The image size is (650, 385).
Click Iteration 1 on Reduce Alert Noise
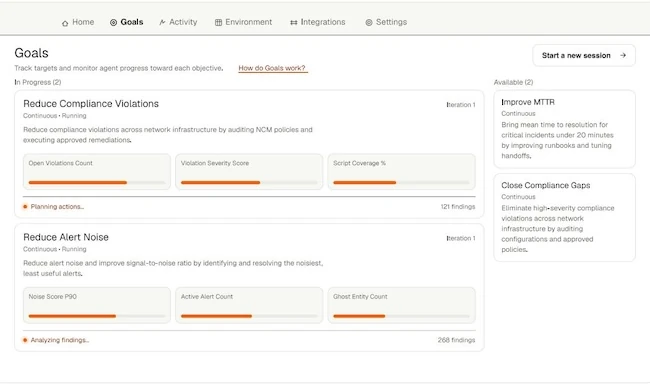(x=461, y=238)
